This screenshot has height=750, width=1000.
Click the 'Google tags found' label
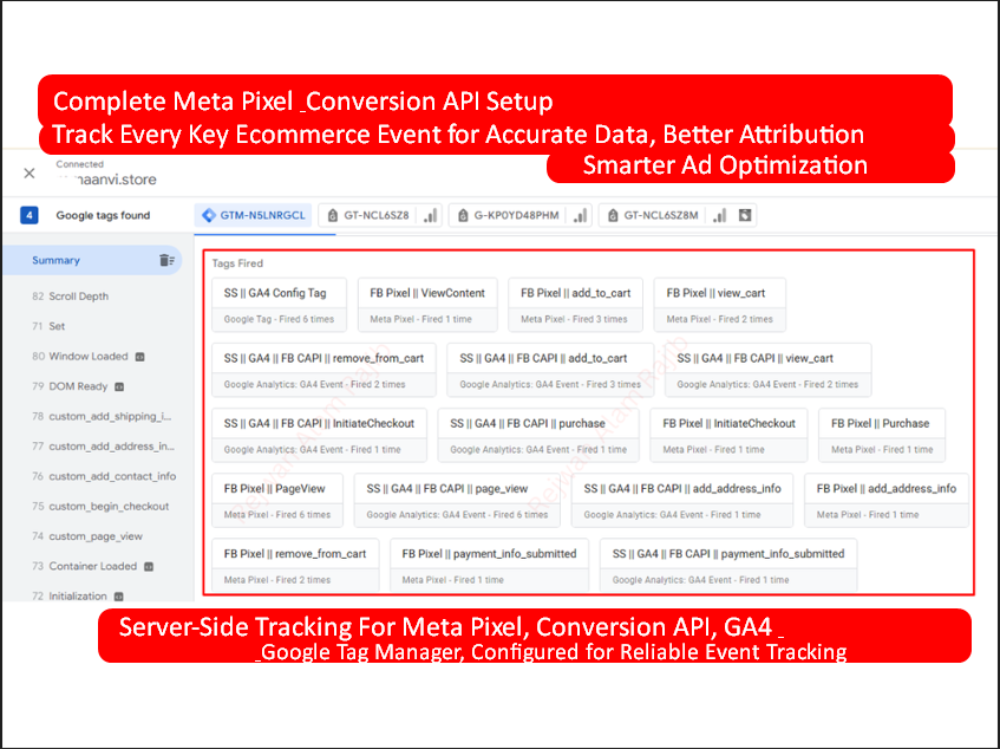103,216
